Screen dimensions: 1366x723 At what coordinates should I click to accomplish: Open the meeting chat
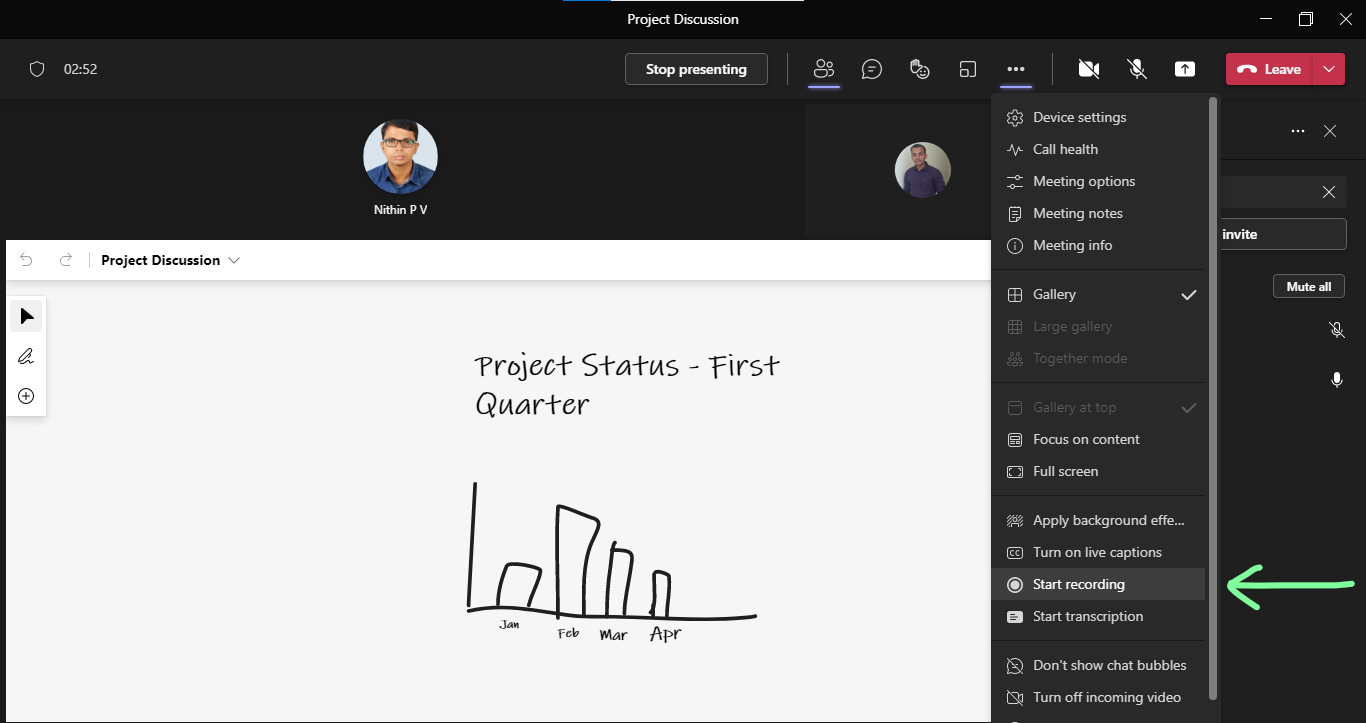tap(871, 69)
